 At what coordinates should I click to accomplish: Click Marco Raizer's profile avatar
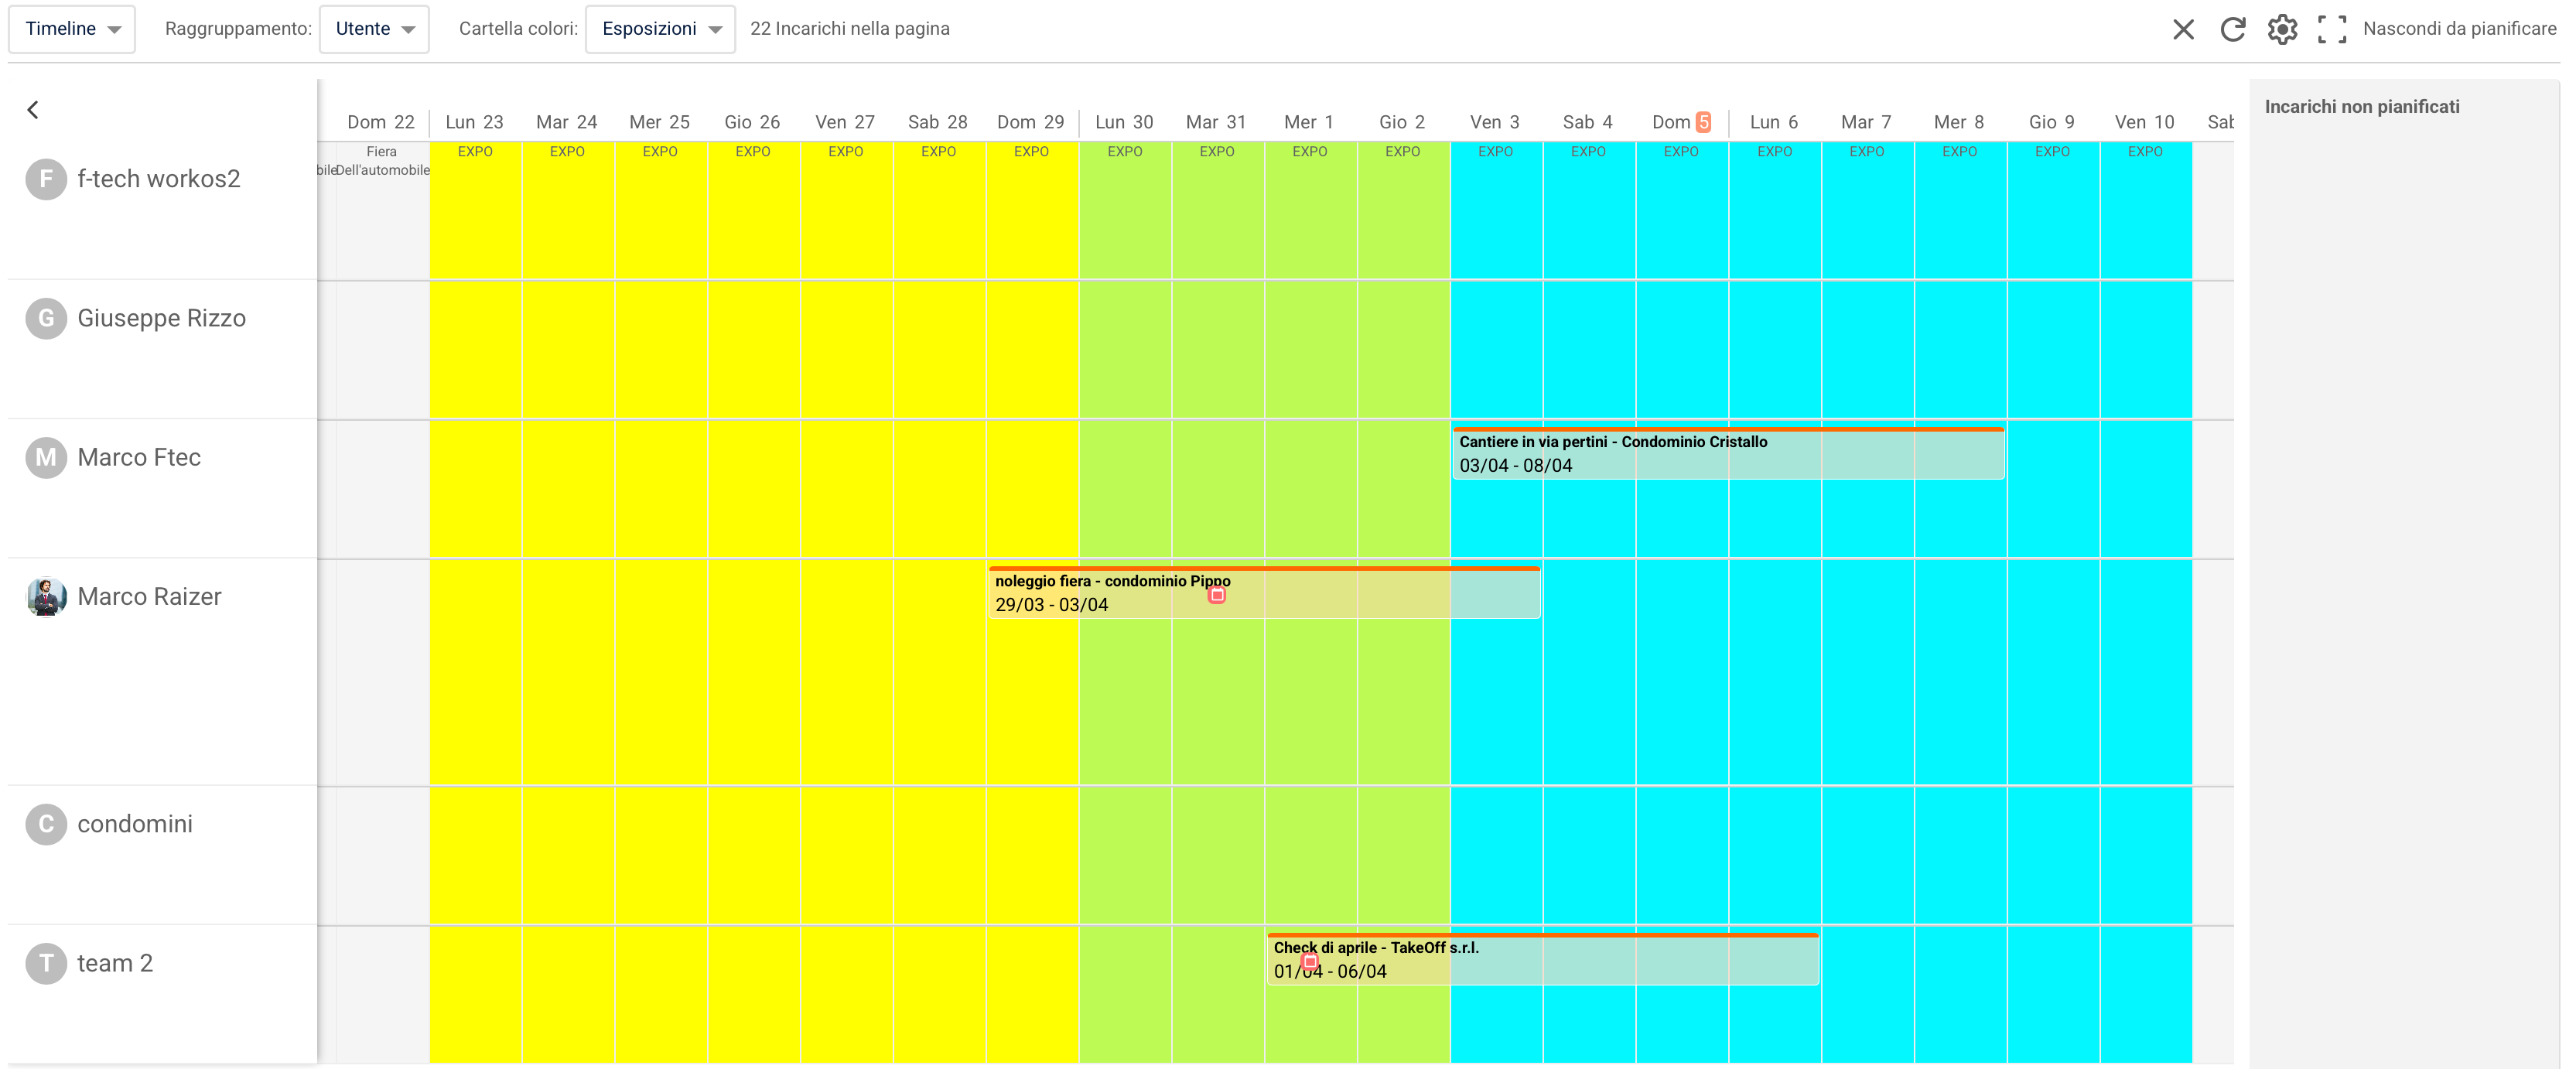[46, 597]
